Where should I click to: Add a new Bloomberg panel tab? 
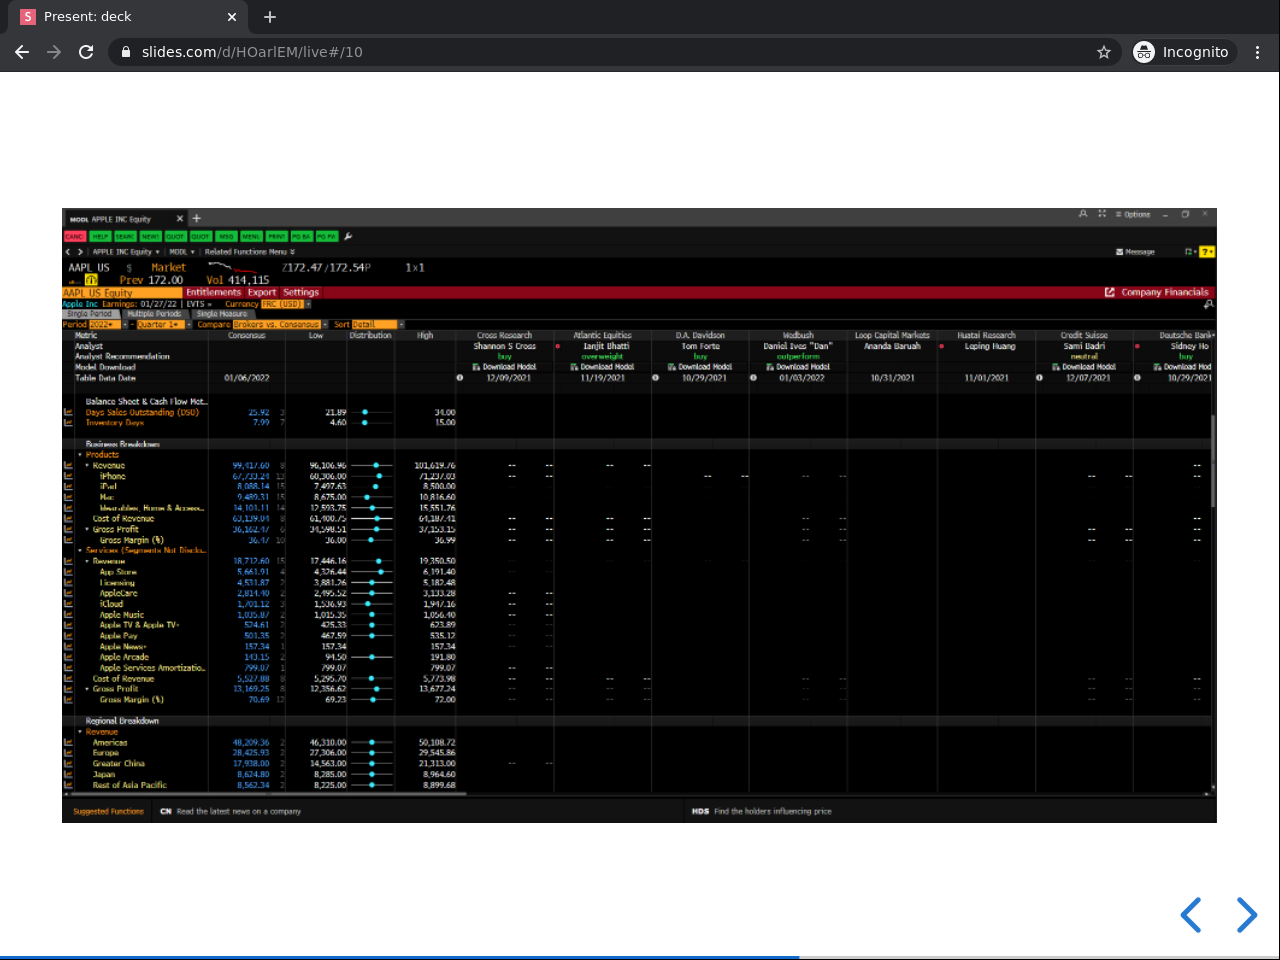pos(197,218)
